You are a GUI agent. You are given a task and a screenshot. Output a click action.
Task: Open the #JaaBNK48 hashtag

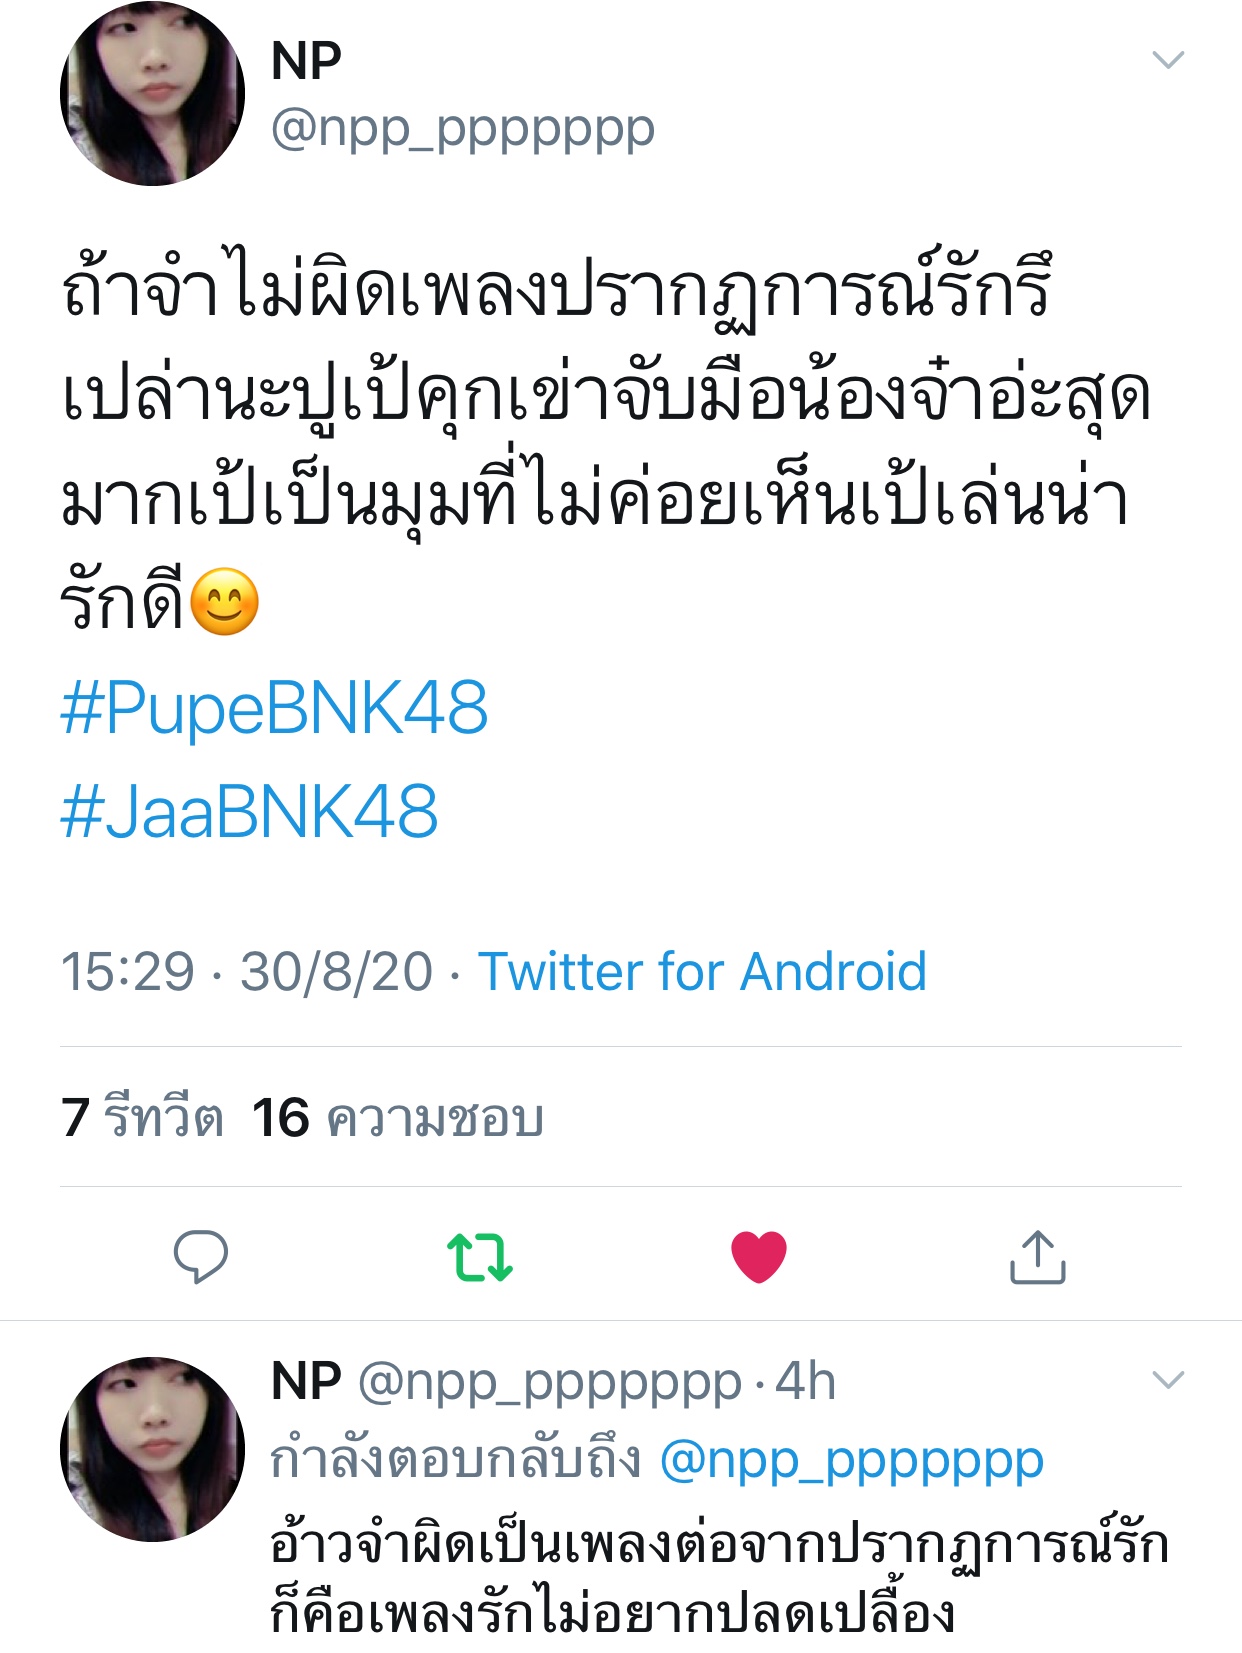[249, 811]
